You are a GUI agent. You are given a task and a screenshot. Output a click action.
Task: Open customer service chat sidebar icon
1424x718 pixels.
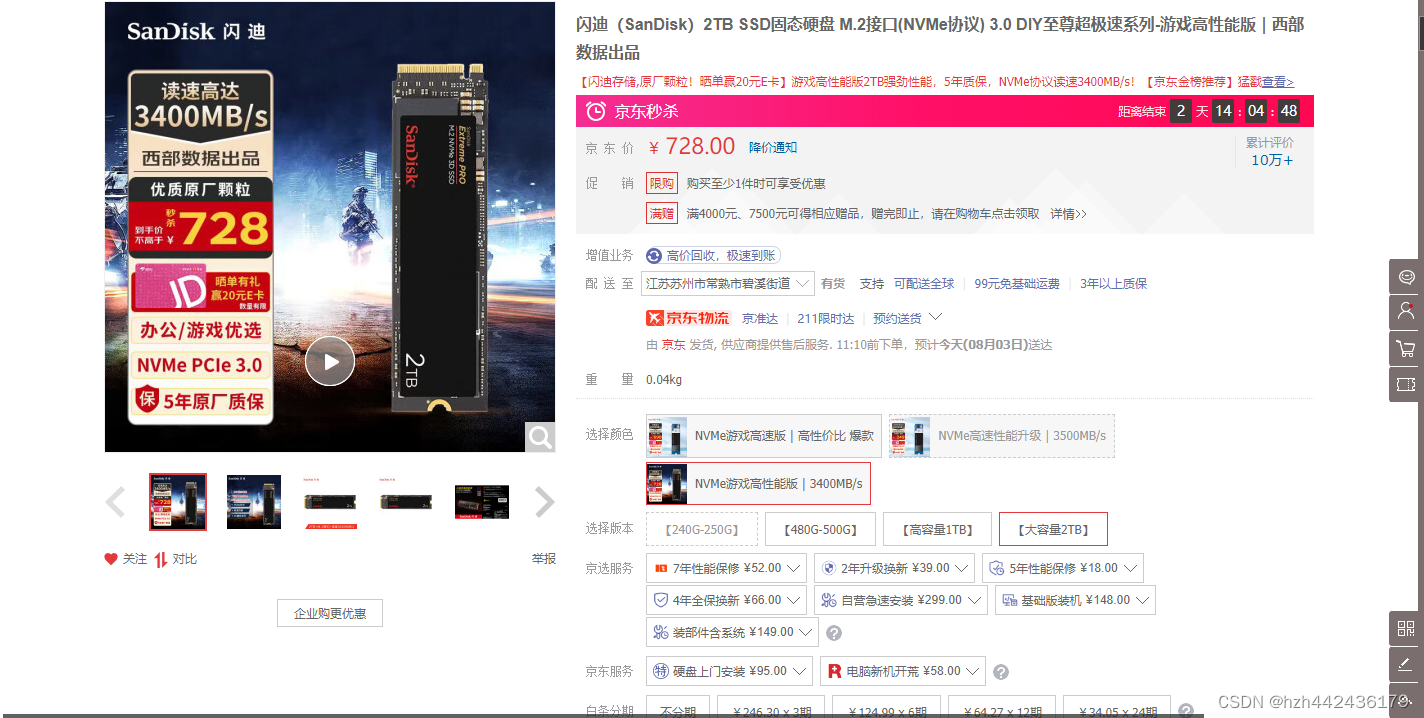(x=1406, y=277)
